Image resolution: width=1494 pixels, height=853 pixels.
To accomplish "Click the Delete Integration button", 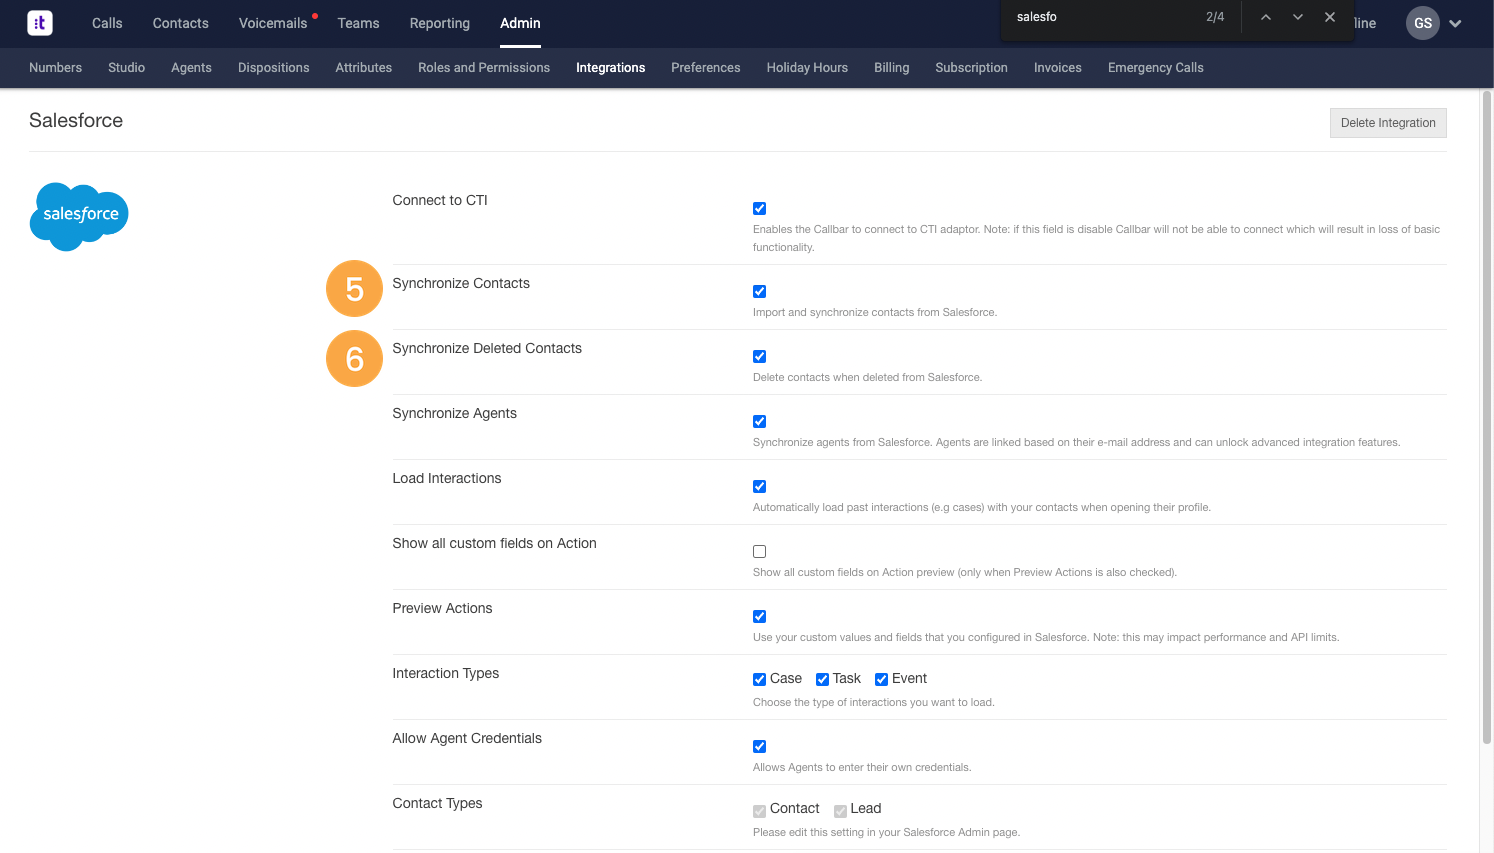I will click(1388, 123).
